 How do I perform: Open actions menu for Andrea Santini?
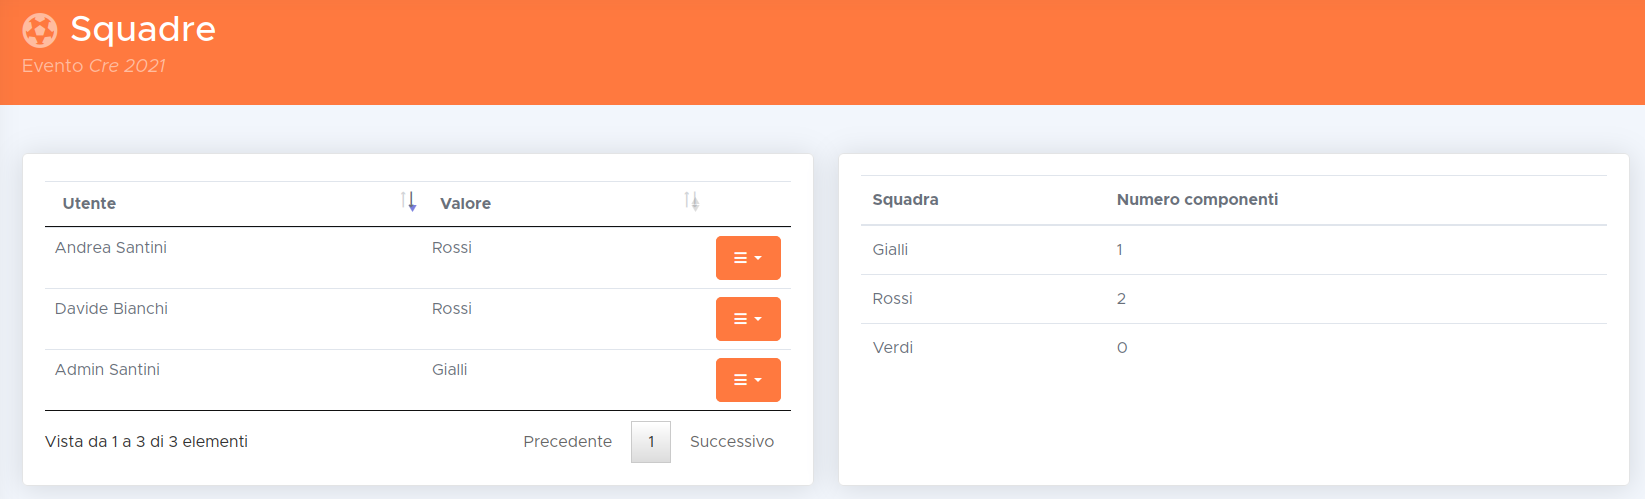pos(748,258)
